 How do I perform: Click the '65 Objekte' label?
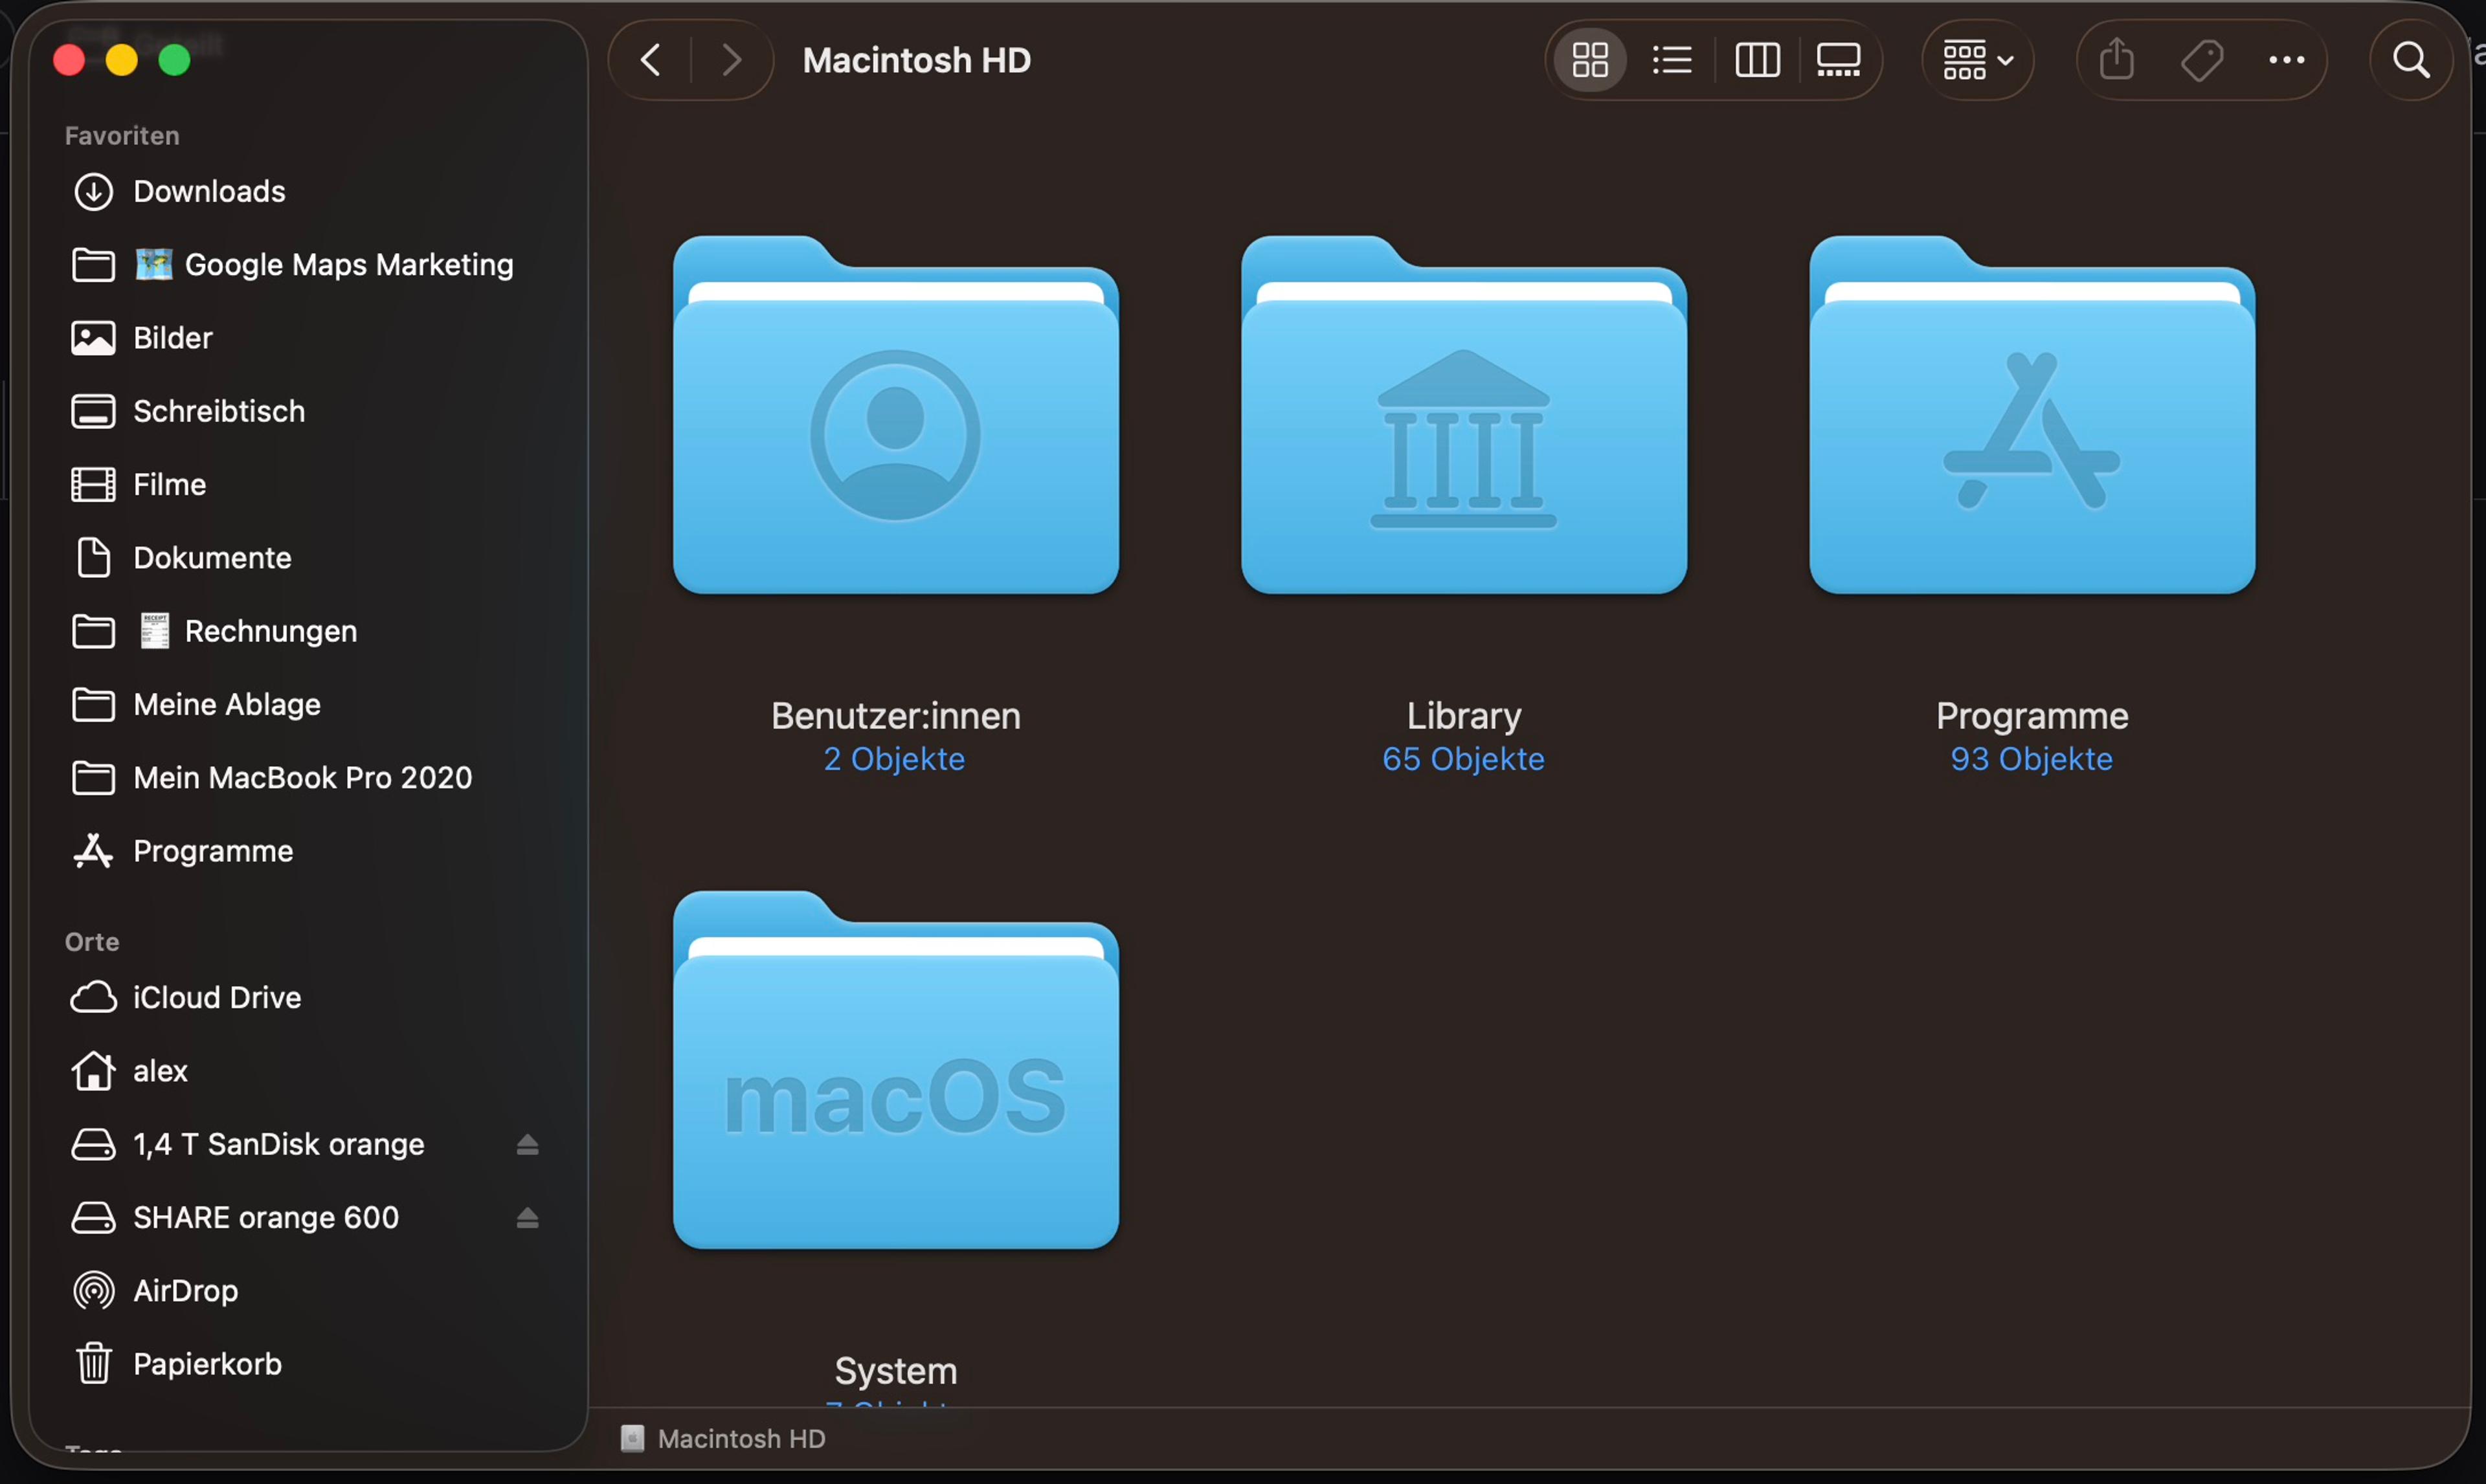[x=1464, y=759]
